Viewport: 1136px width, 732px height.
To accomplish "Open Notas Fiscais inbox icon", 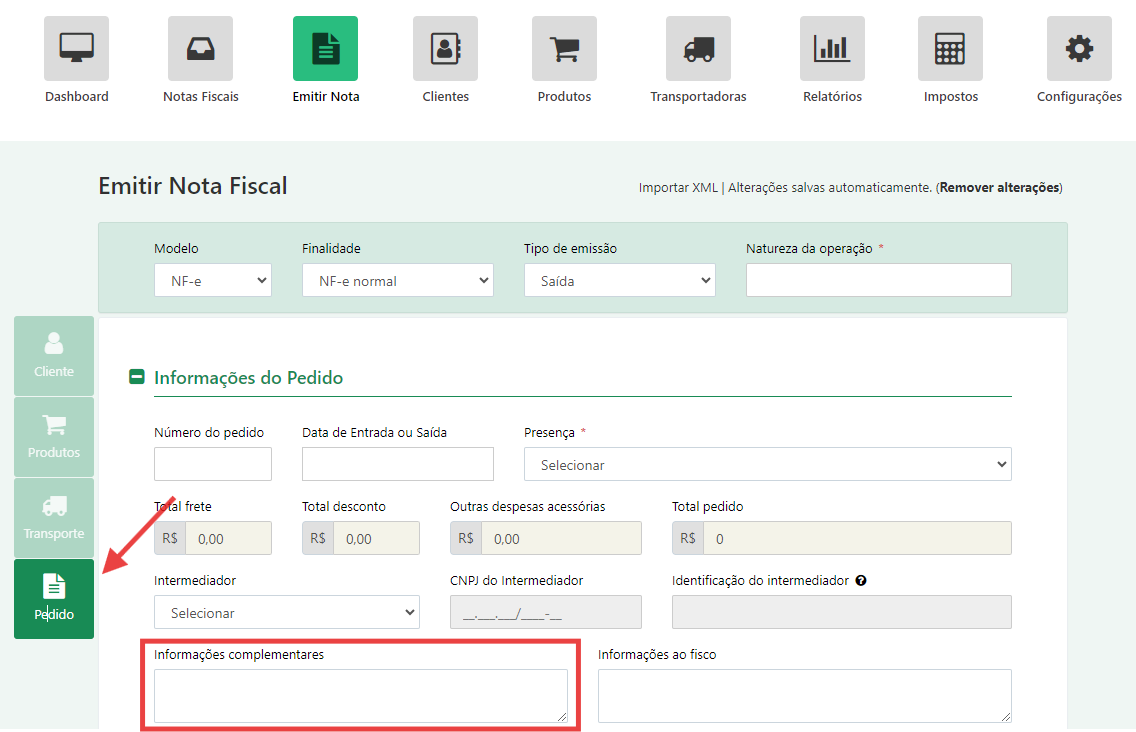I will [x=201, y=49].
